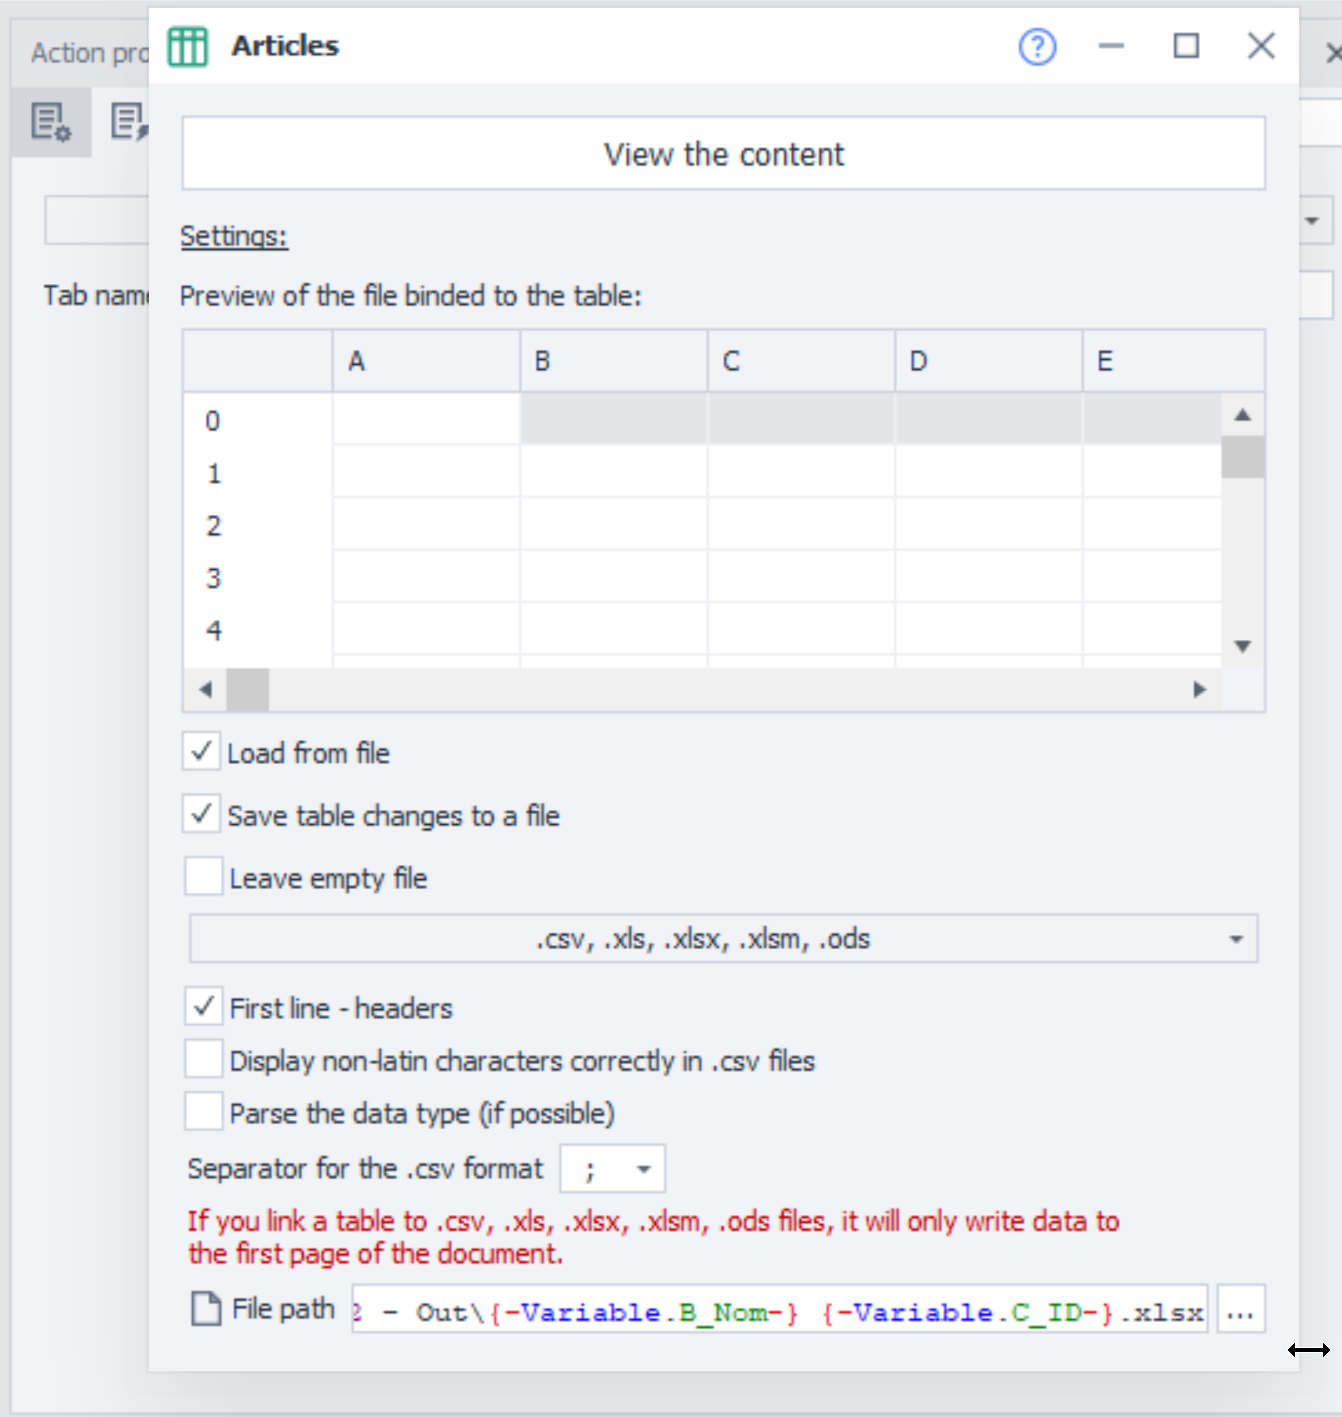Image resolution: width=1342 pixels, height=1417 pixels.
Task: Click the table preview scroll left arrow
Action: [206, 689]
